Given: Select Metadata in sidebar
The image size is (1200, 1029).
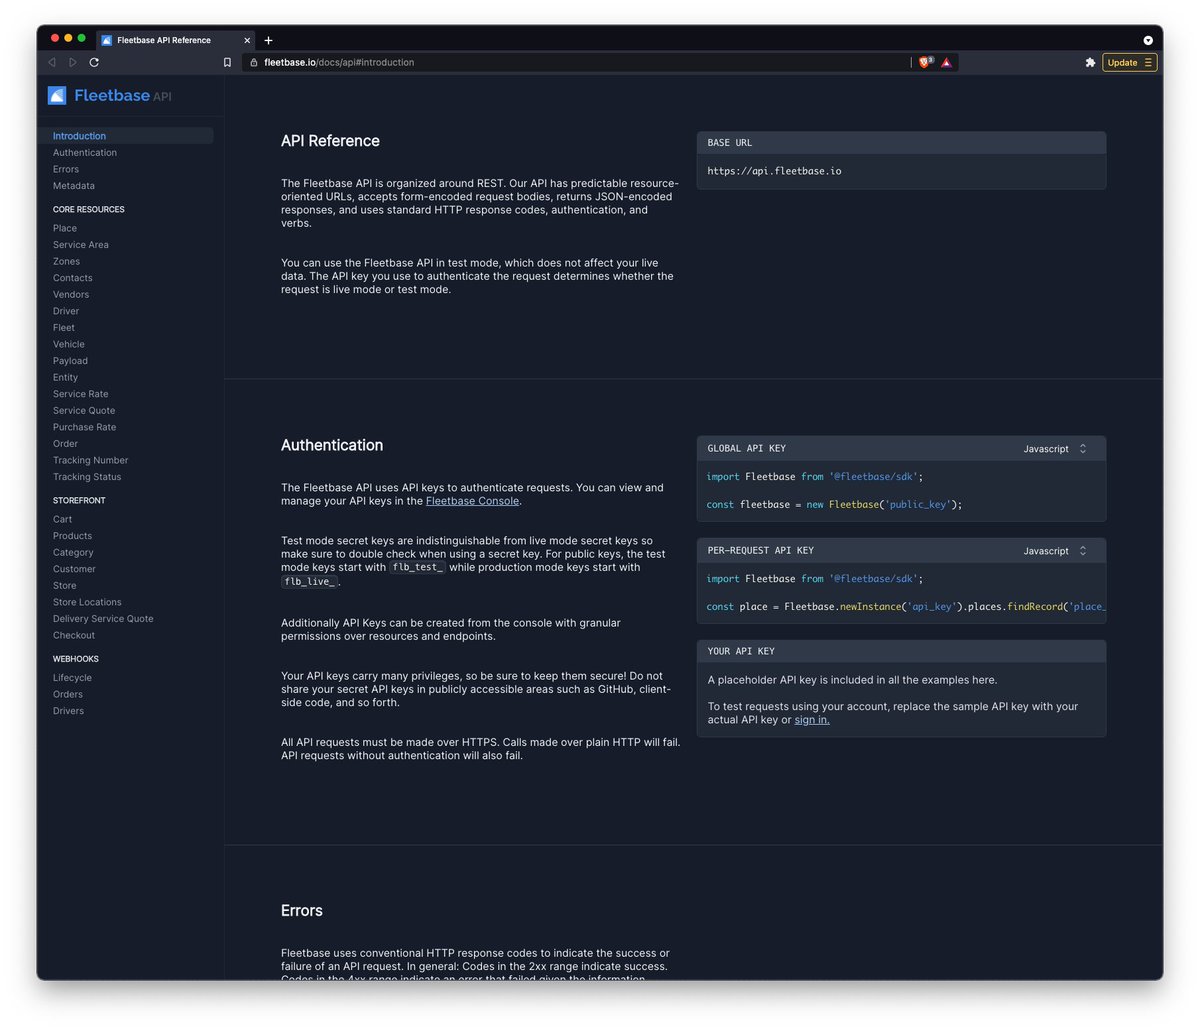Looking at the screenshot, I should 74,186.
